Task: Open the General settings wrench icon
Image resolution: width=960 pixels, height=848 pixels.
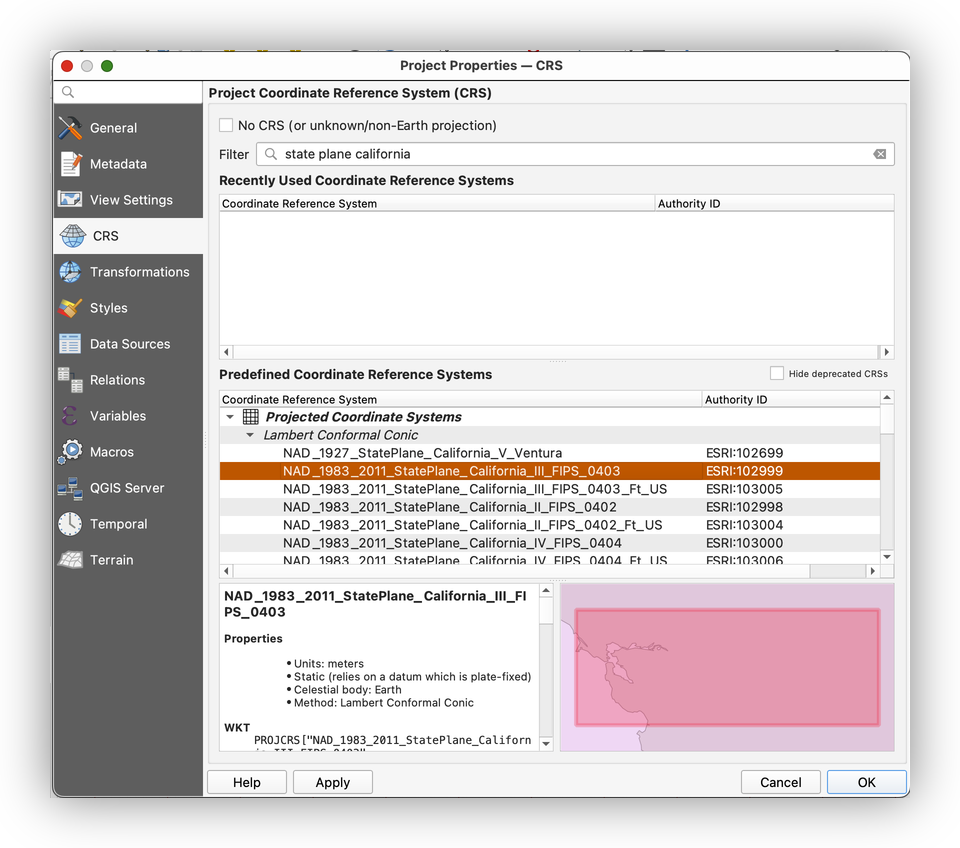Action: point(70,128)
